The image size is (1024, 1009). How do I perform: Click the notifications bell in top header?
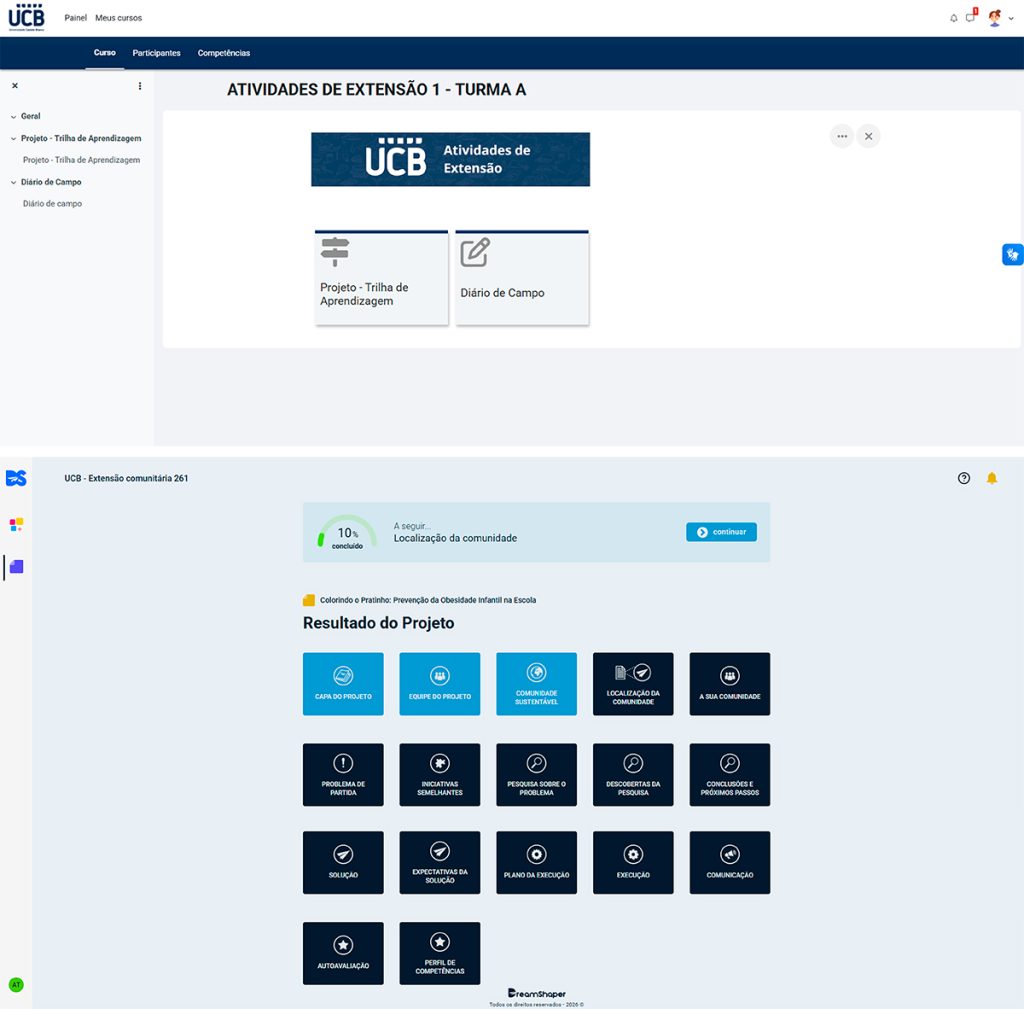[x=953, y=18]
